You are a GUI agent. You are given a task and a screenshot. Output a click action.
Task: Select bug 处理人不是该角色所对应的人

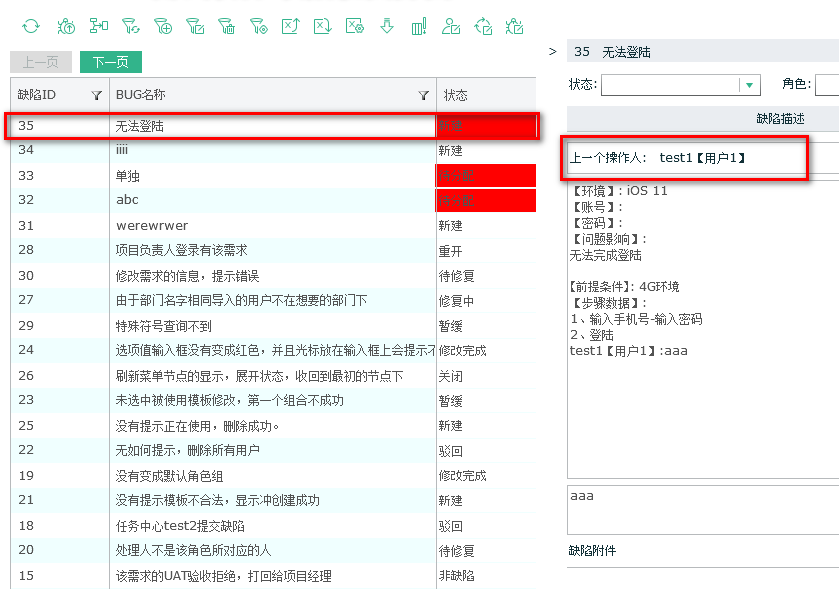pyautogui.click(x=273, y=550)
